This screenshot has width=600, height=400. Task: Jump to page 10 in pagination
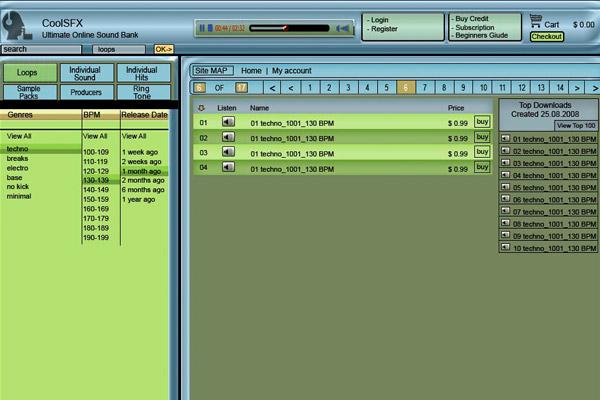[x=483, y=88]
